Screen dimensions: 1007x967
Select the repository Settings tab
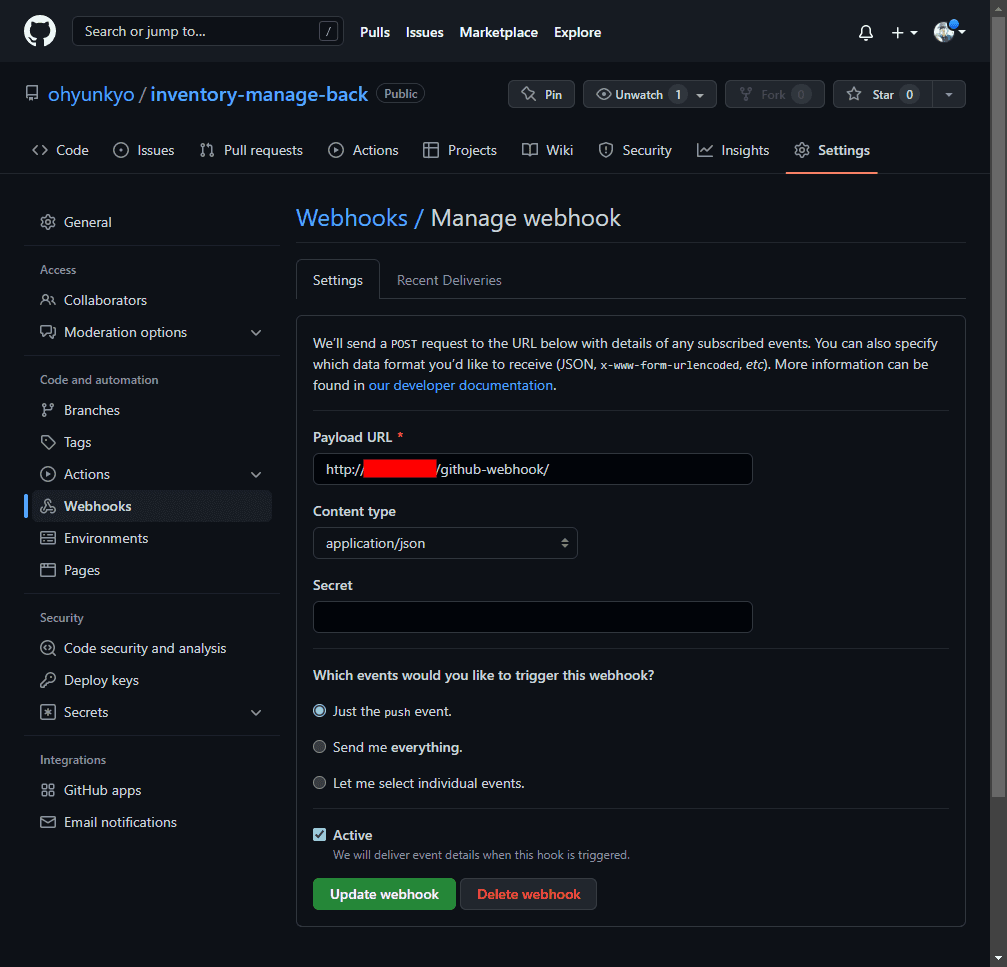pyautogui.click(x=832, y=150)
